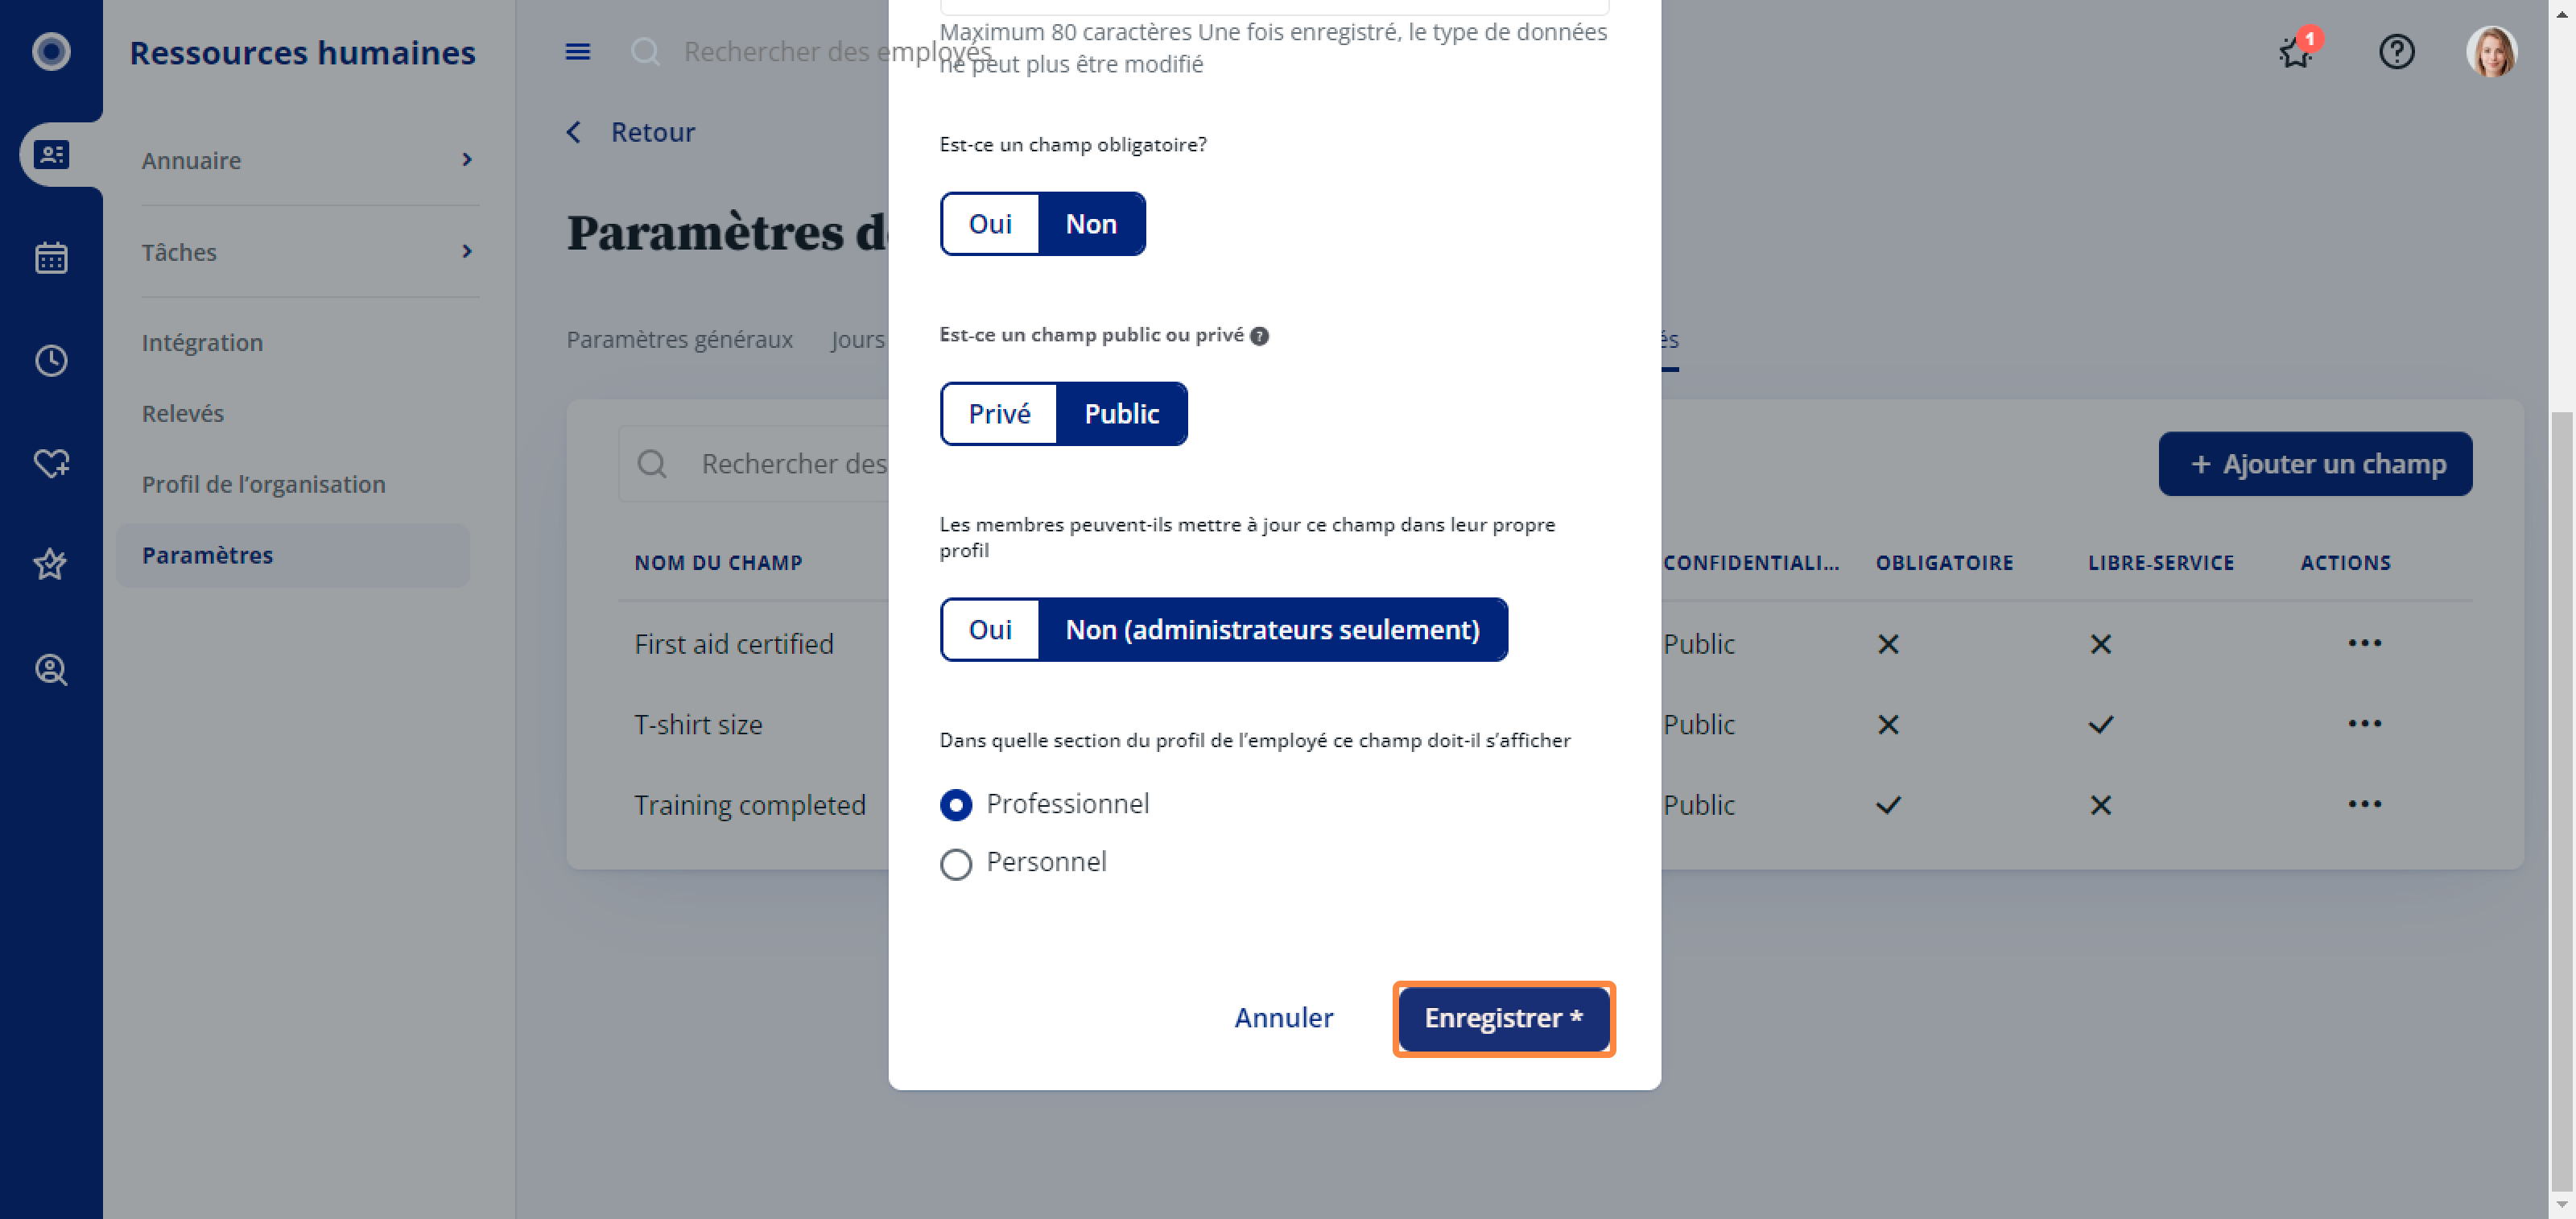Open the calendar icon in the left sidebar
Screen dimensions: 2576x1219
pos(51,257)
